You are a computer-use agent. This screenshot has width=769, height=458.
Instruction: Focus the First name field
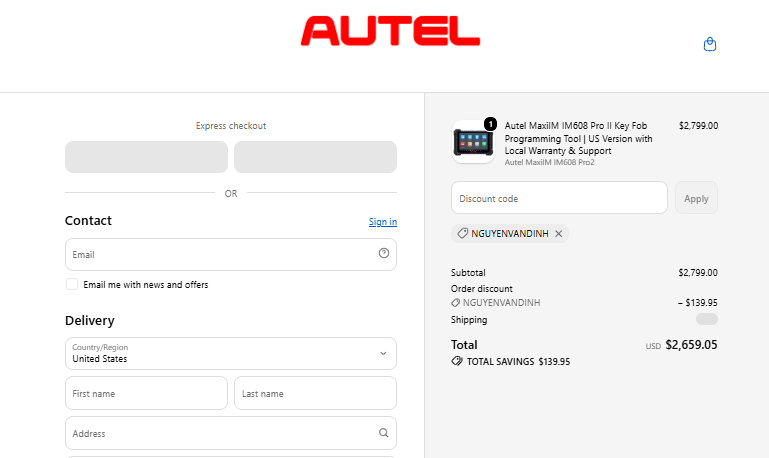(x=146, y=393)
